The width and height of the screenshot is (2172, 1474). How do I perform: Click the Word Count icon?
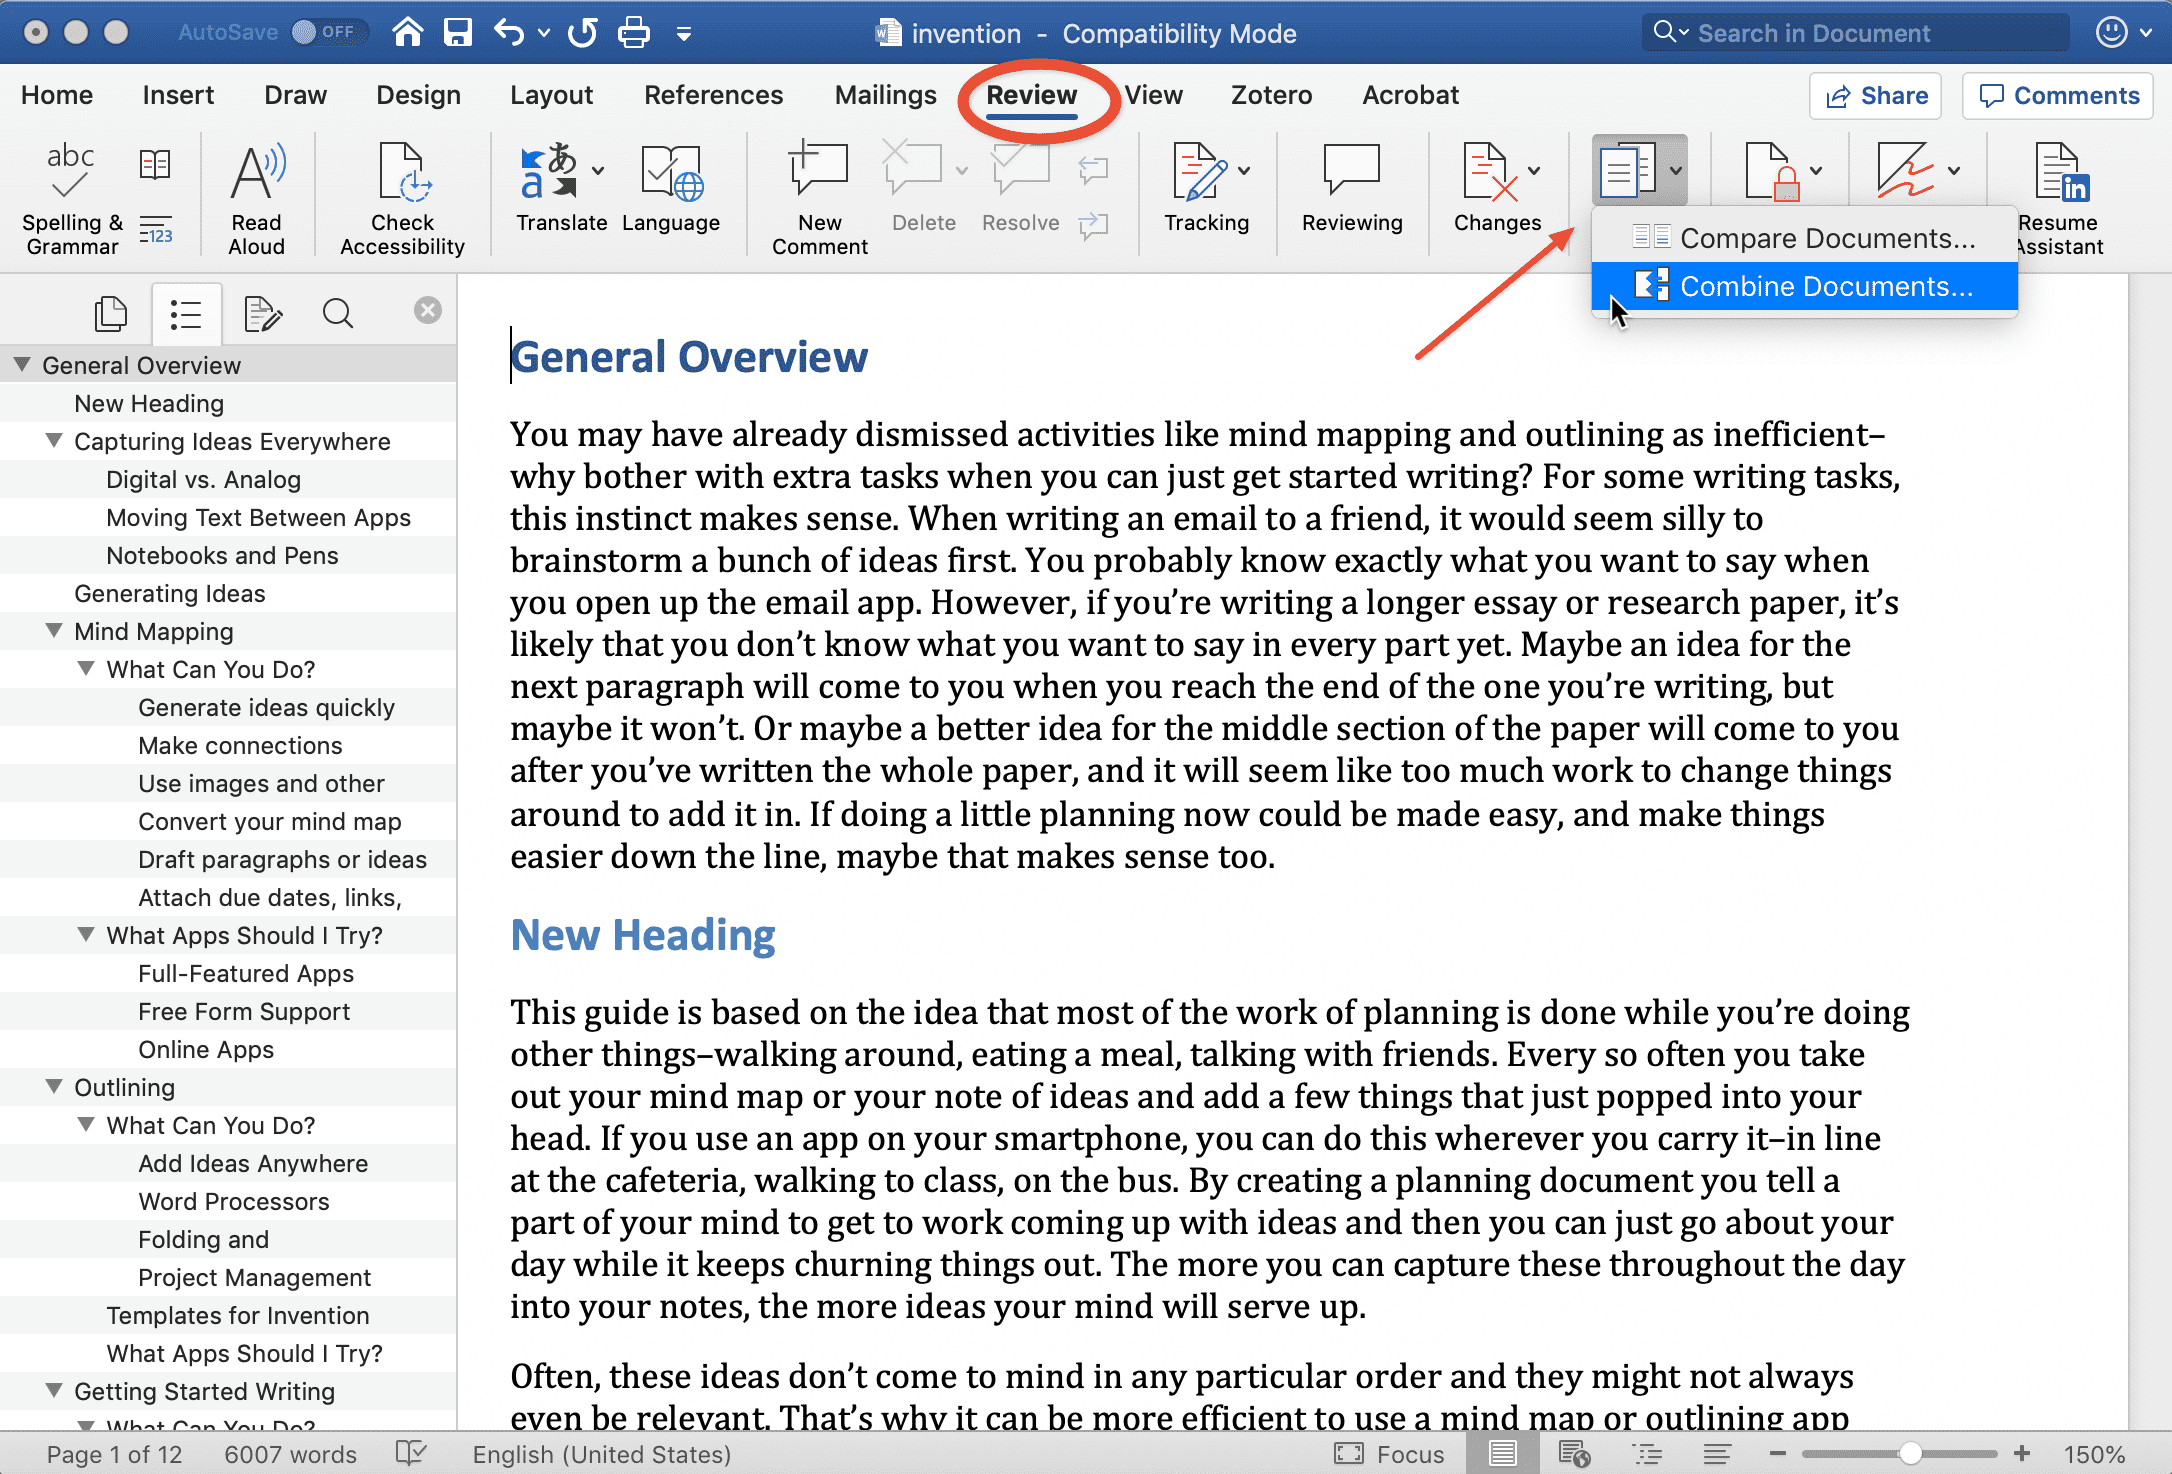click(155, 230)
